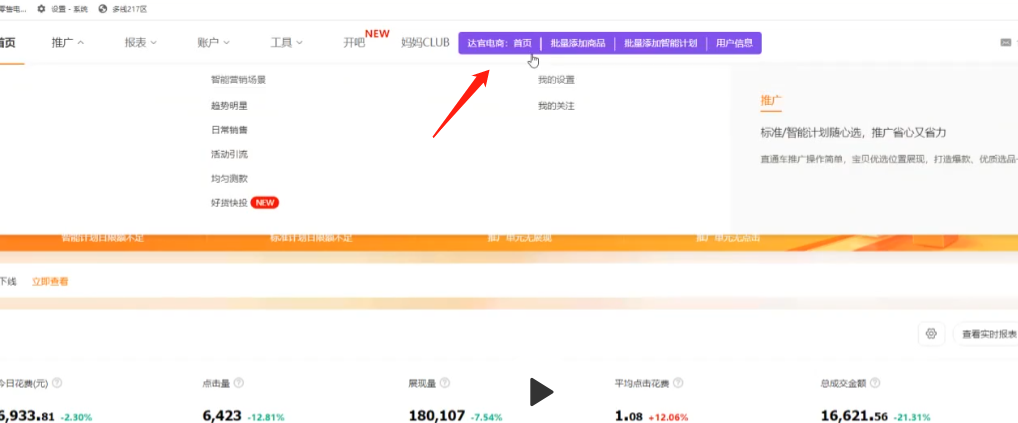This screenshot has width=1018, height=423.
Task: Open the 工具 dropdown menu
Action: [x=286, y=43]
